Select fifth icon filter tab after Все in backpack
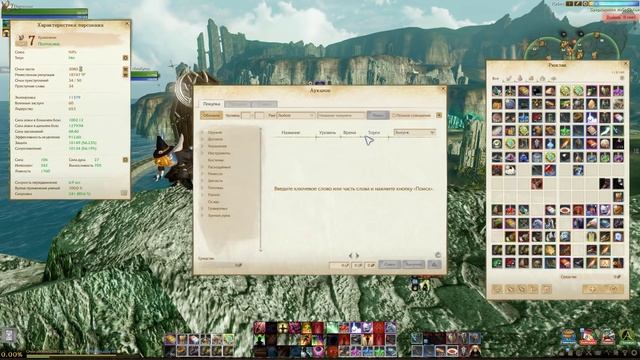 (x=553, y=78)
